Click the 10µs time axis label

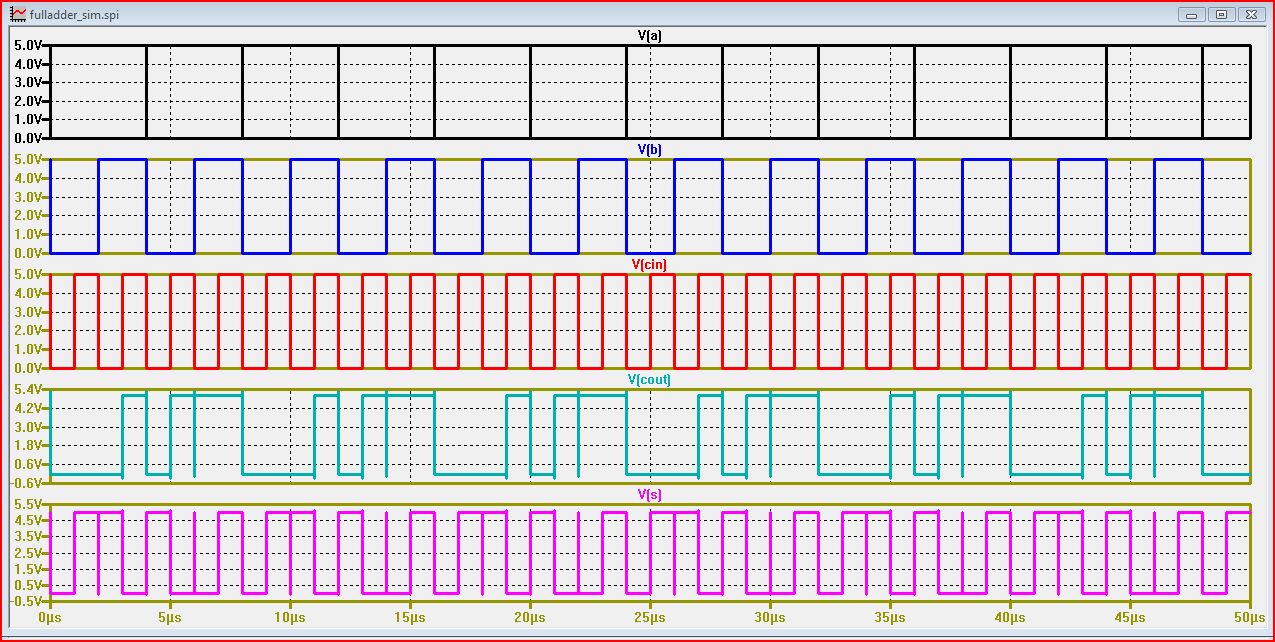[x=290, y=618]
